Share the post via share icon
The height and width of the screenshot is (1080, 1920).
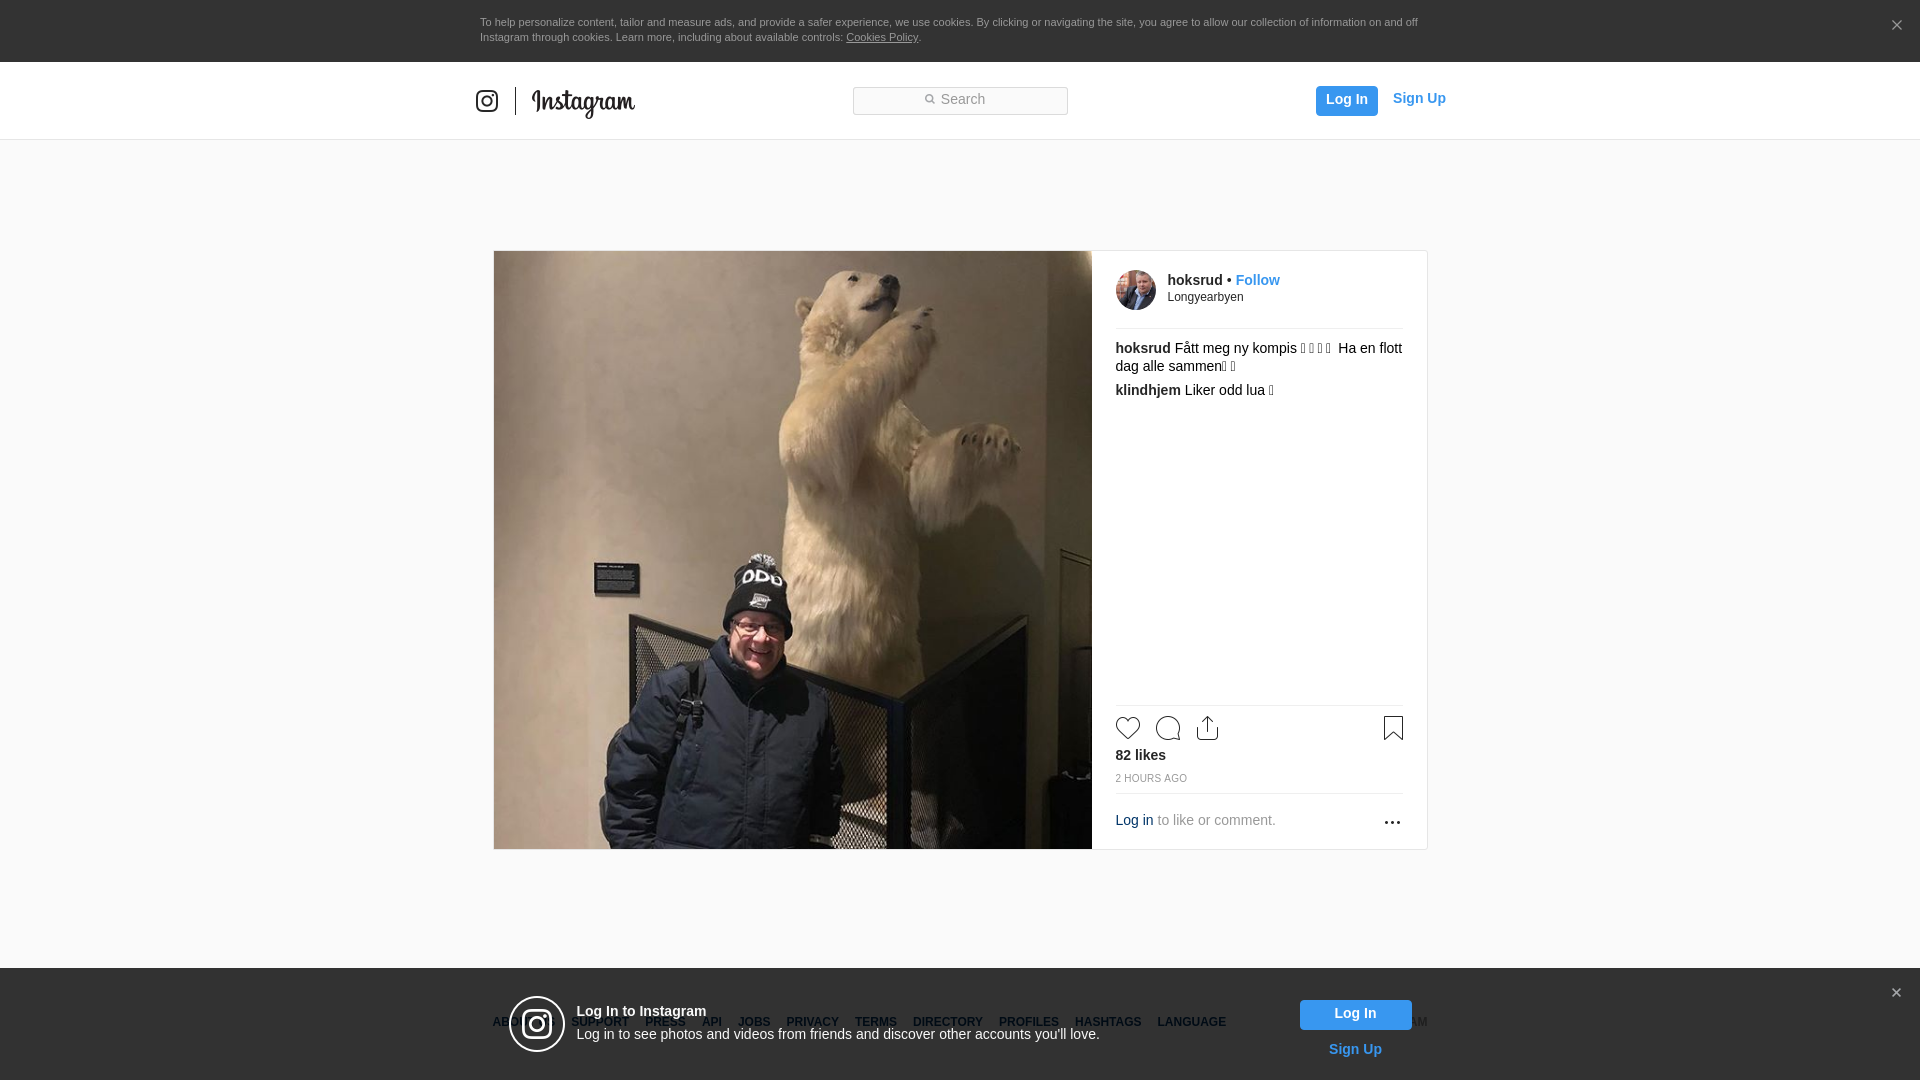[x=1207, y=728]
